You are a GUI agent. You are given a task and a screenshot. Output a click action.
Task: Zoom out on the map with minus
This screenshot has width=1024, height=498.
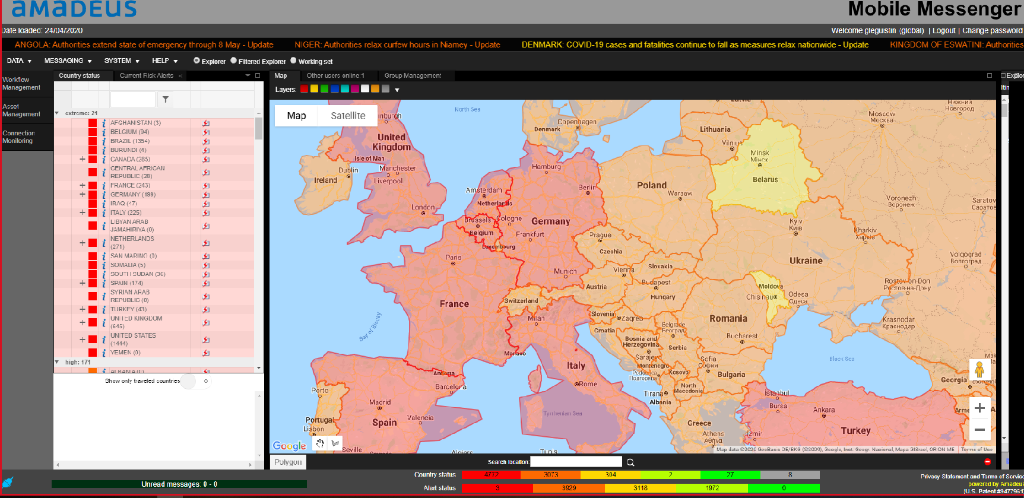pyautogui.click(x=980, y=431)
